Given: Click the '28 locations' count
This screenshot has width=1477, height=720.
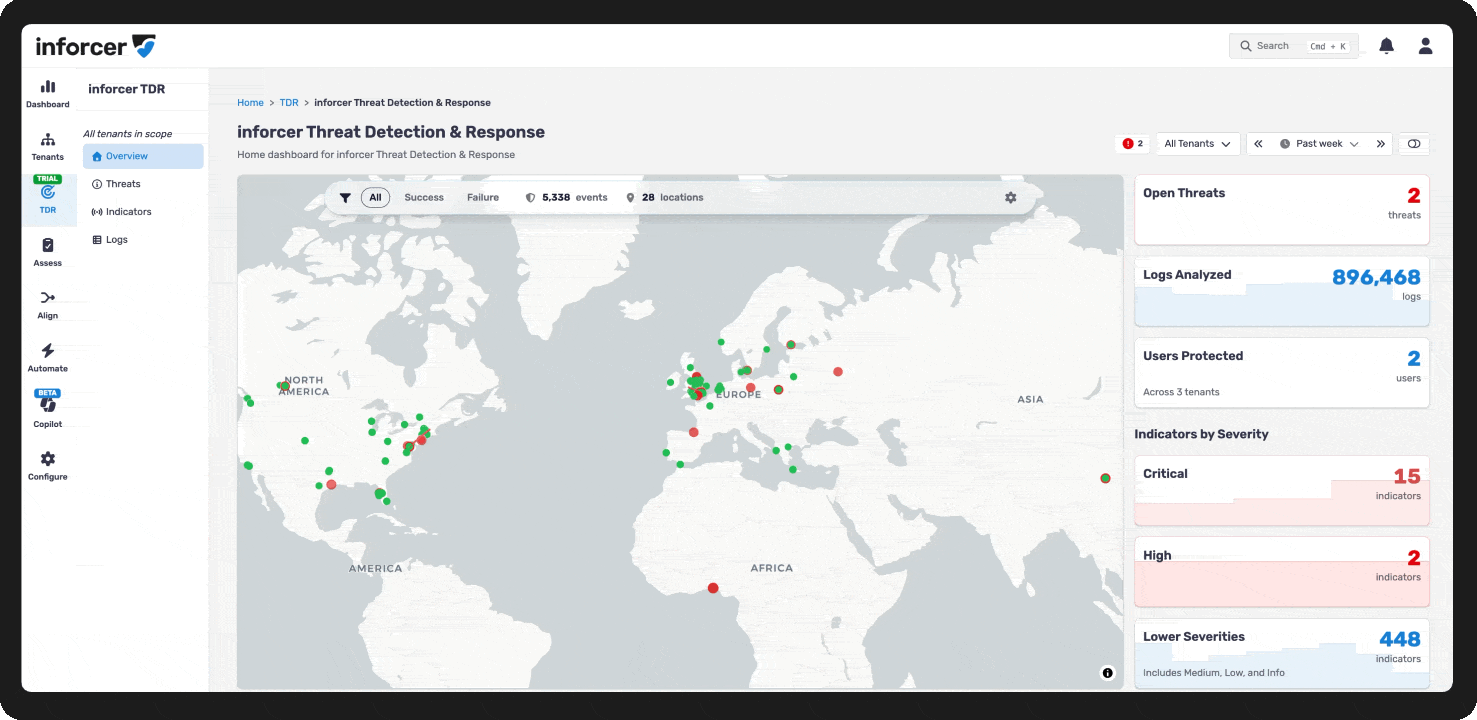Looking at the screenshot, I should 673,198.
